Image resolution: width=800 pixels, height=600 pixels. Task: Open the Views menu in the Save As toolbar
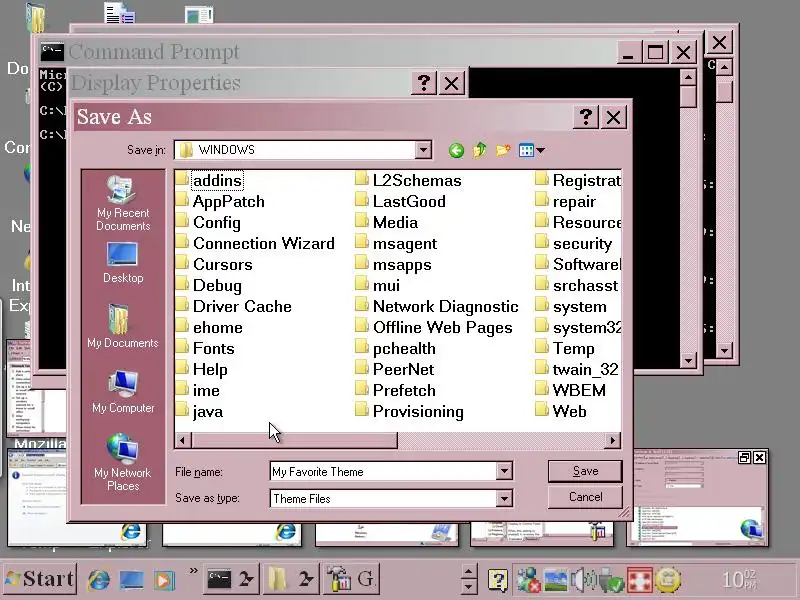531,150
